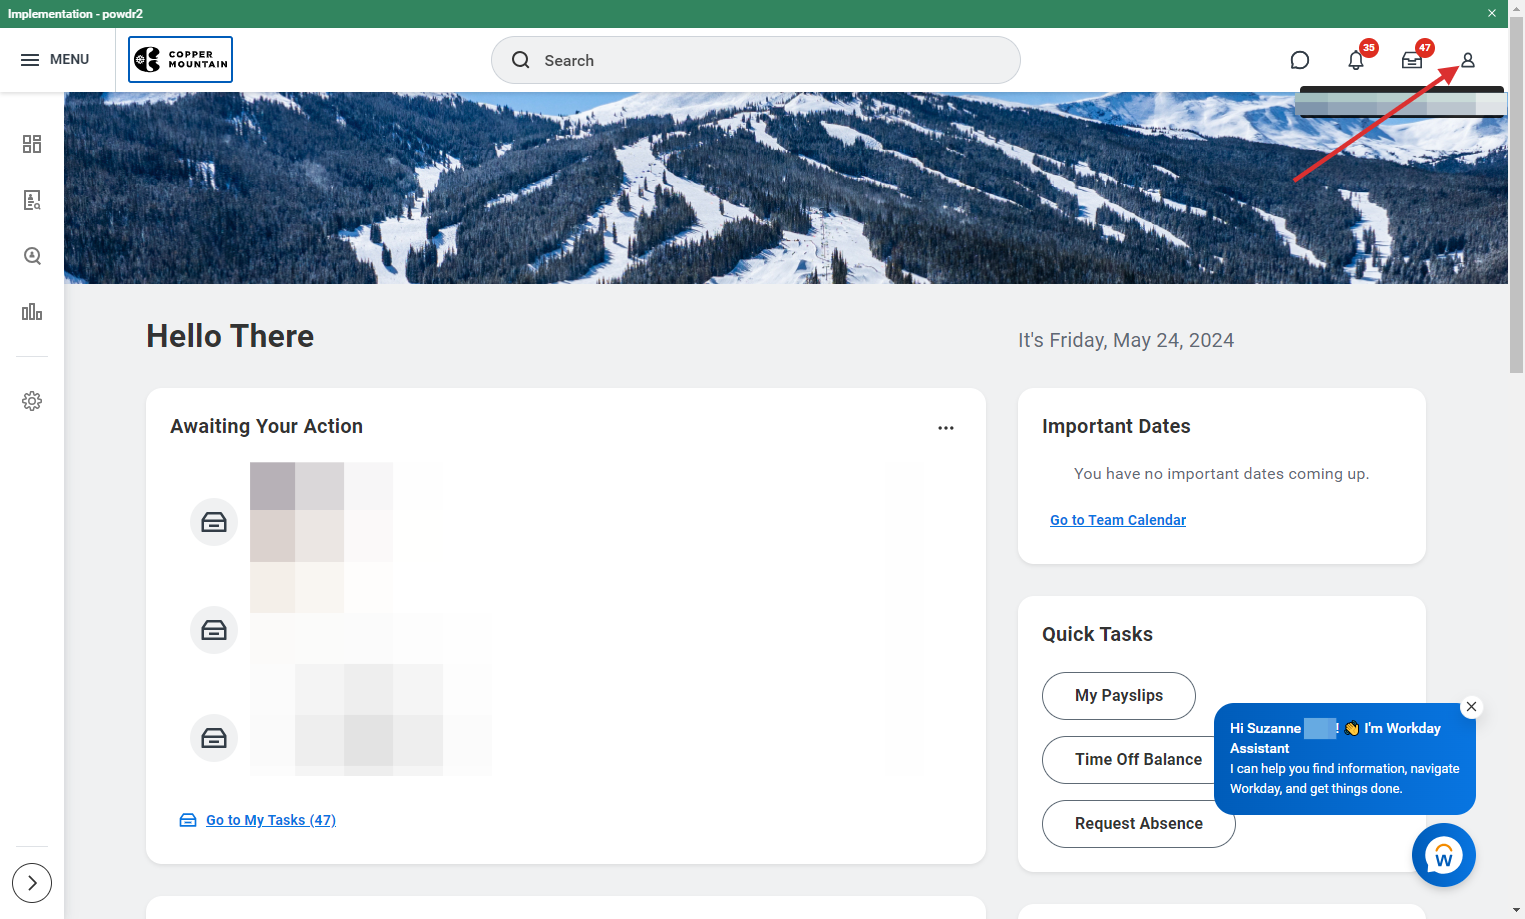
Task: Open the dashboard apps icon in sidebar
Action: coord(32,144)
